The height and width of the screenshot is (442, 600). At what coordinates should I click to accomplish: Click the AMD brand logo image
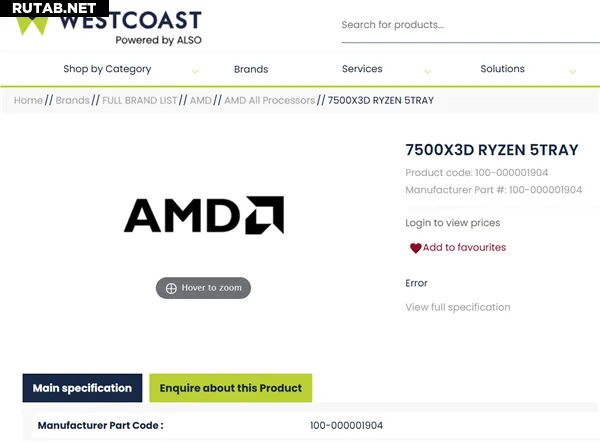(203, 215)
